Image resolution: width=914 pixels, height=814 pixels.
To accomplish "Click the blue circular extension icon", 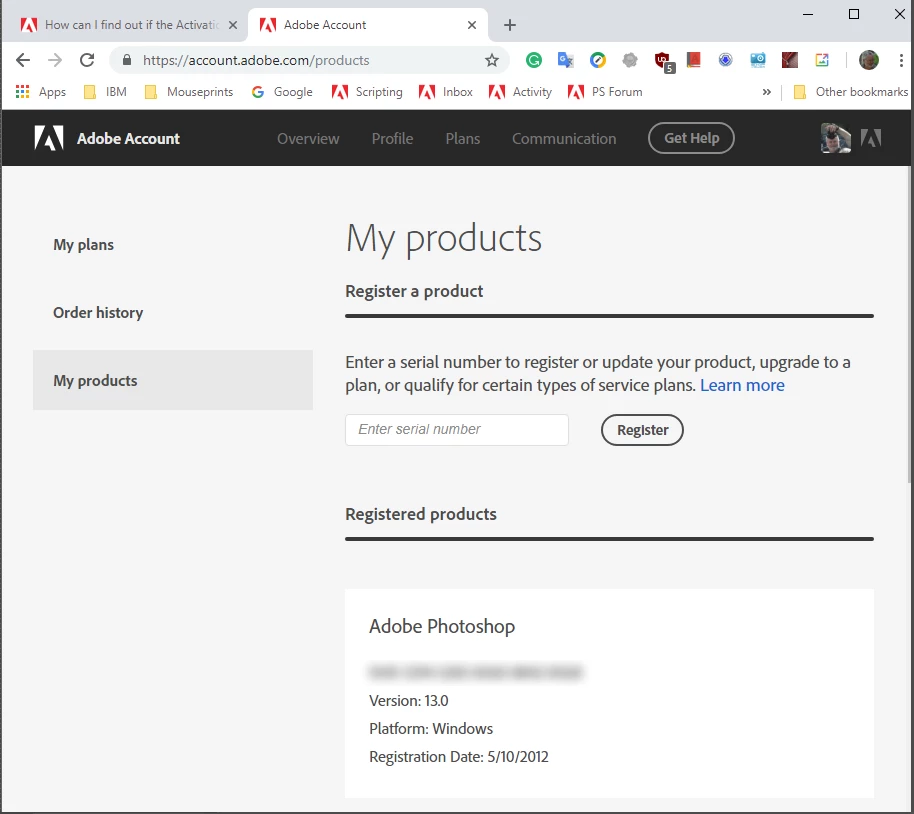I will coord(725,60).
